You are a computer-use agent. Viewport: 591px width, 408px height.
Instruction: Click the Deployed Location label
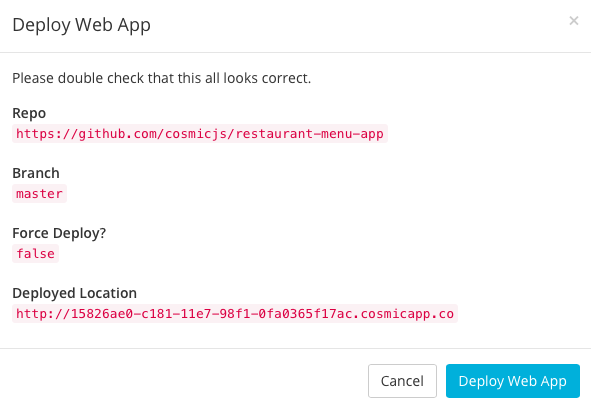(75, 293)
